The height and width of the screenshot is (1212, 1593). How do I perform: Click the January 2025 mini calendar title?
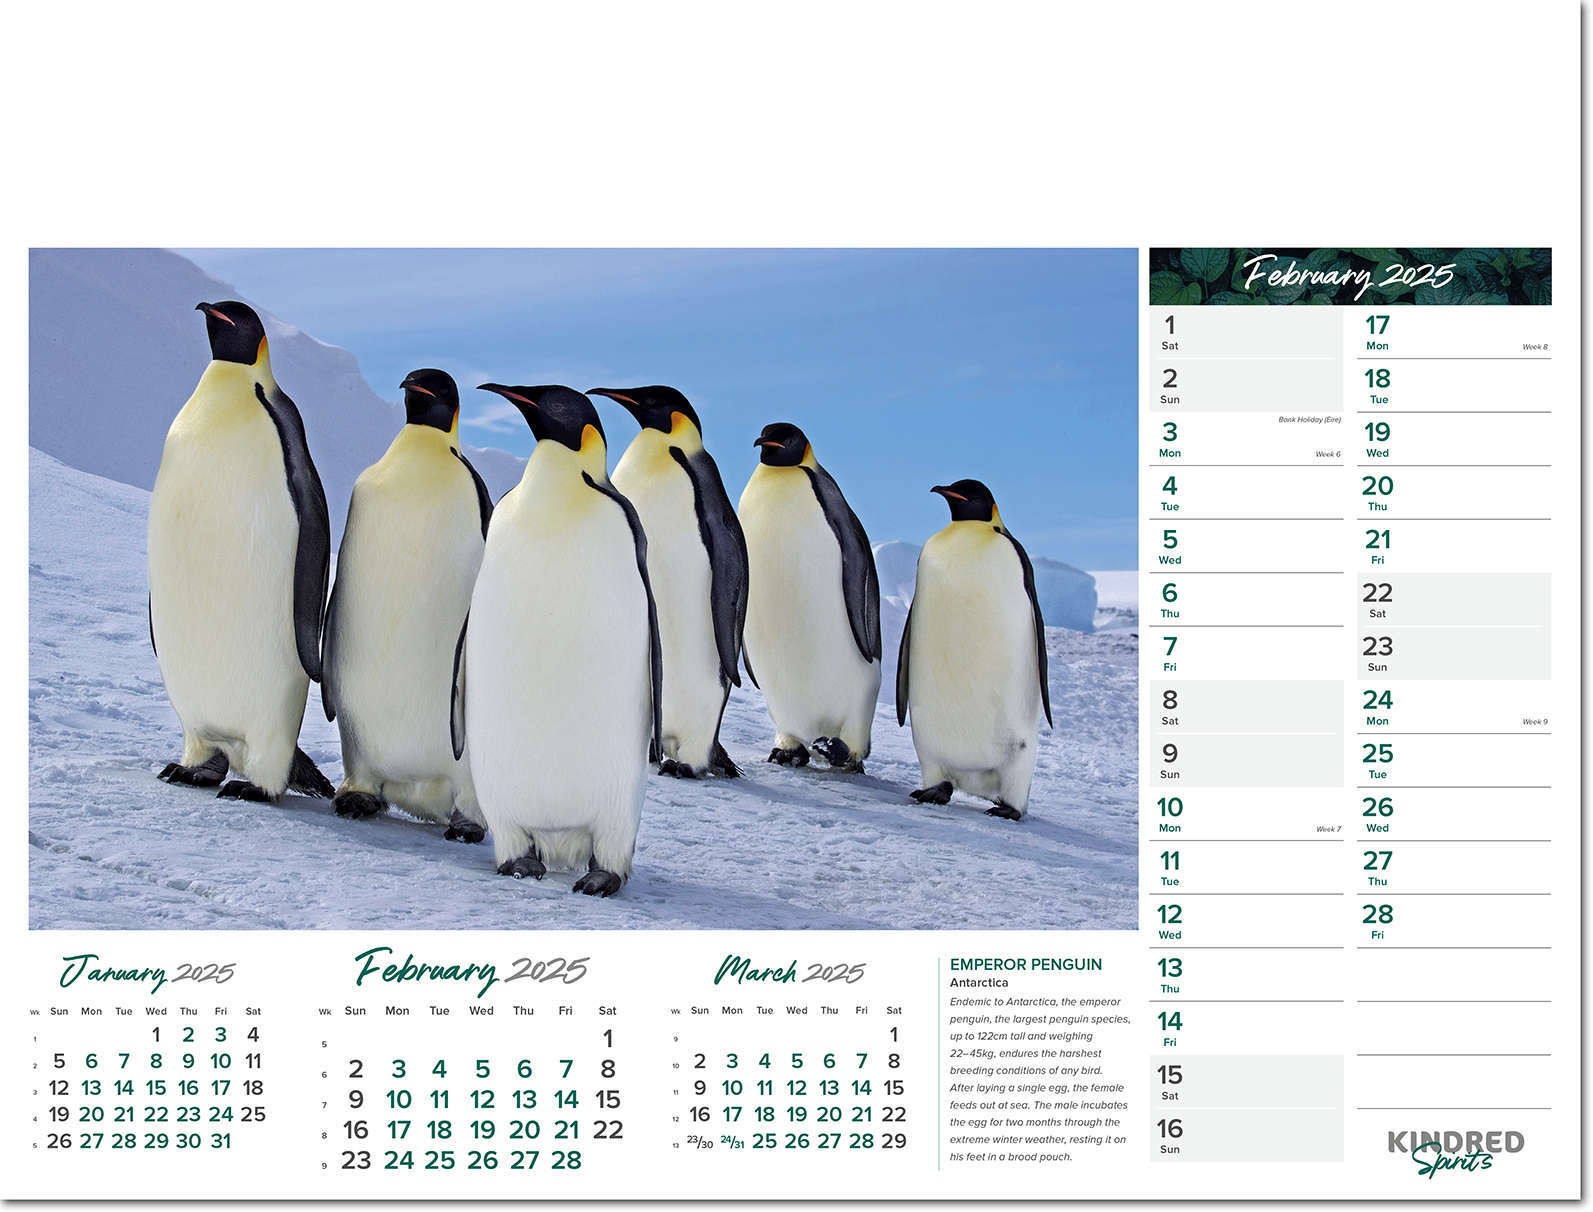tap(147, 972)
